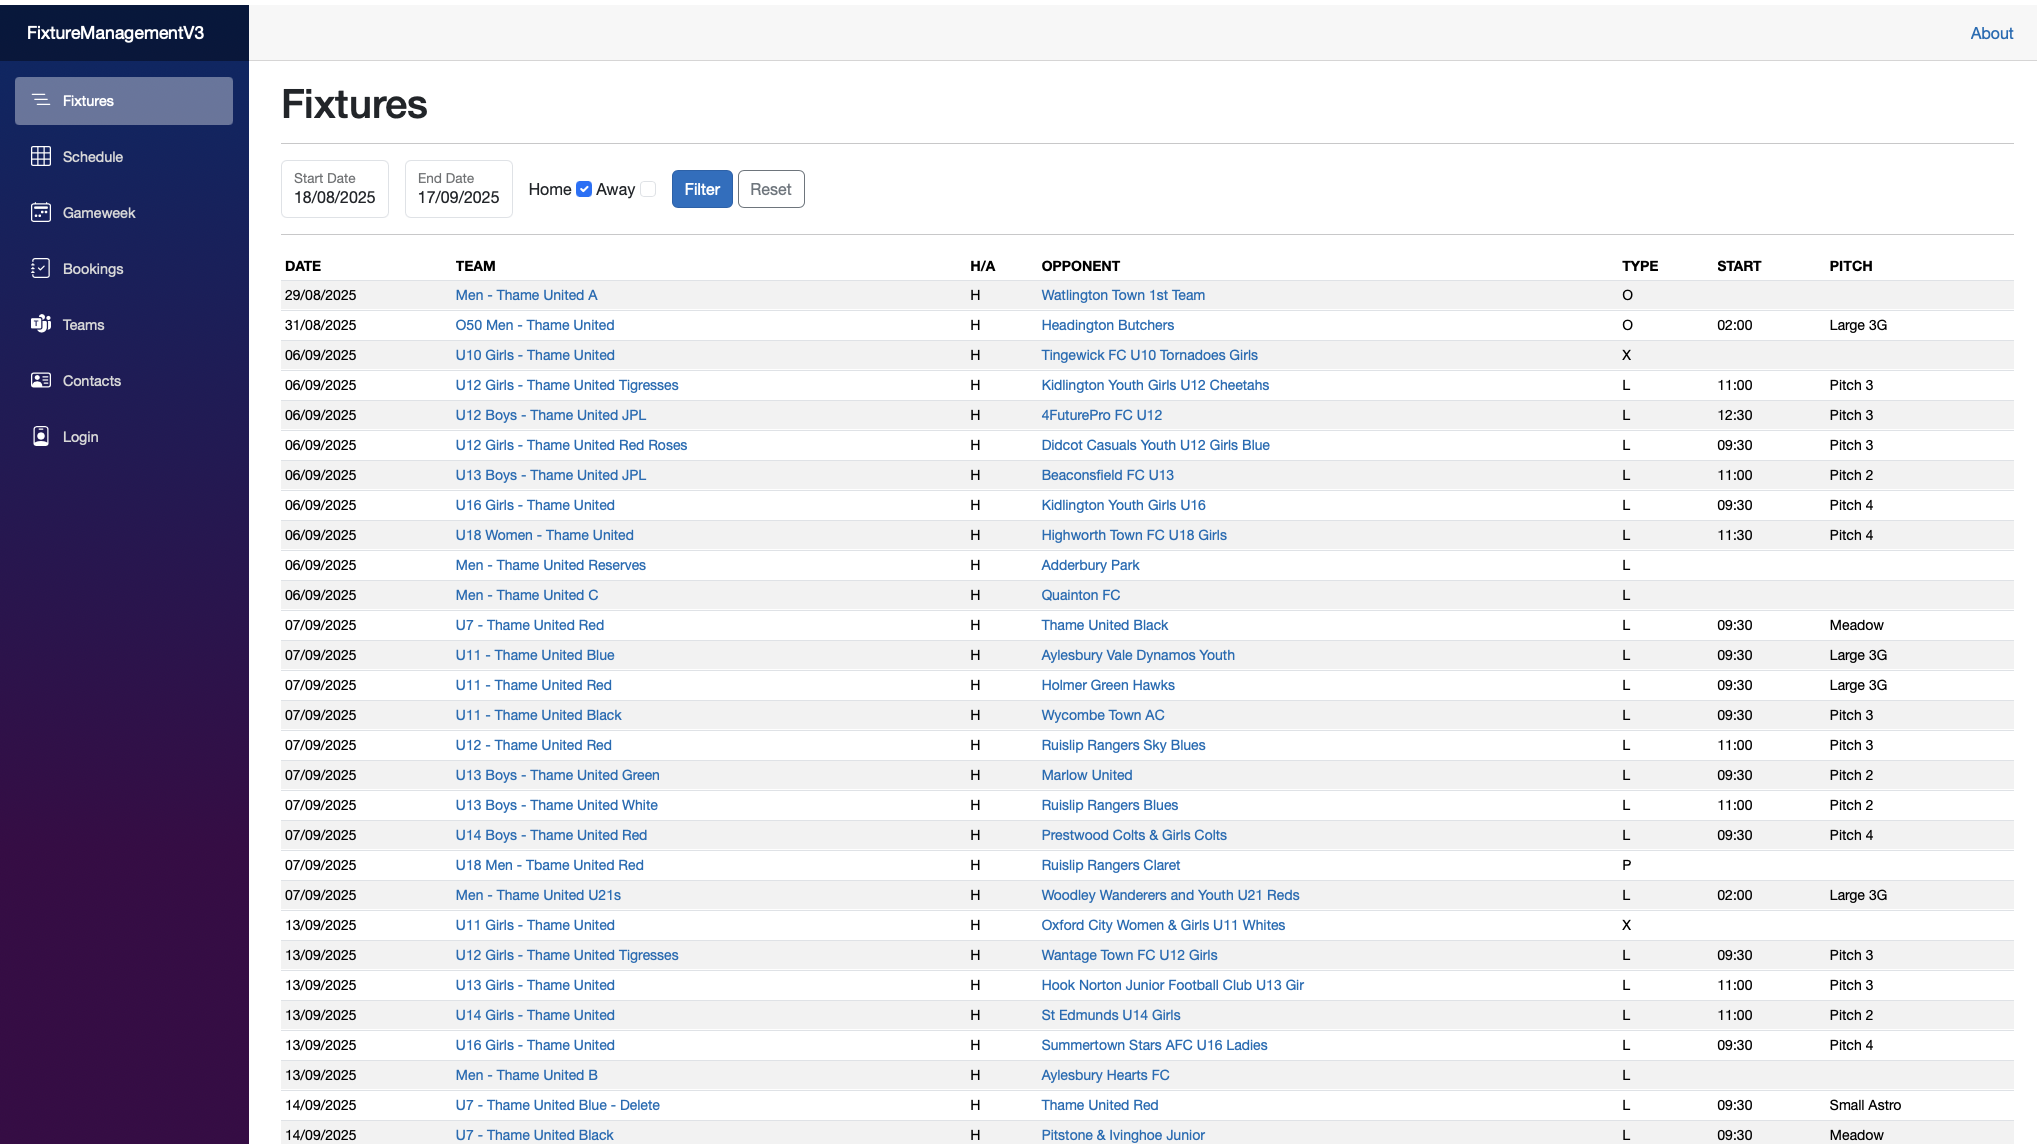
Task: Open the End Date picker field
Action: [458, 189]
